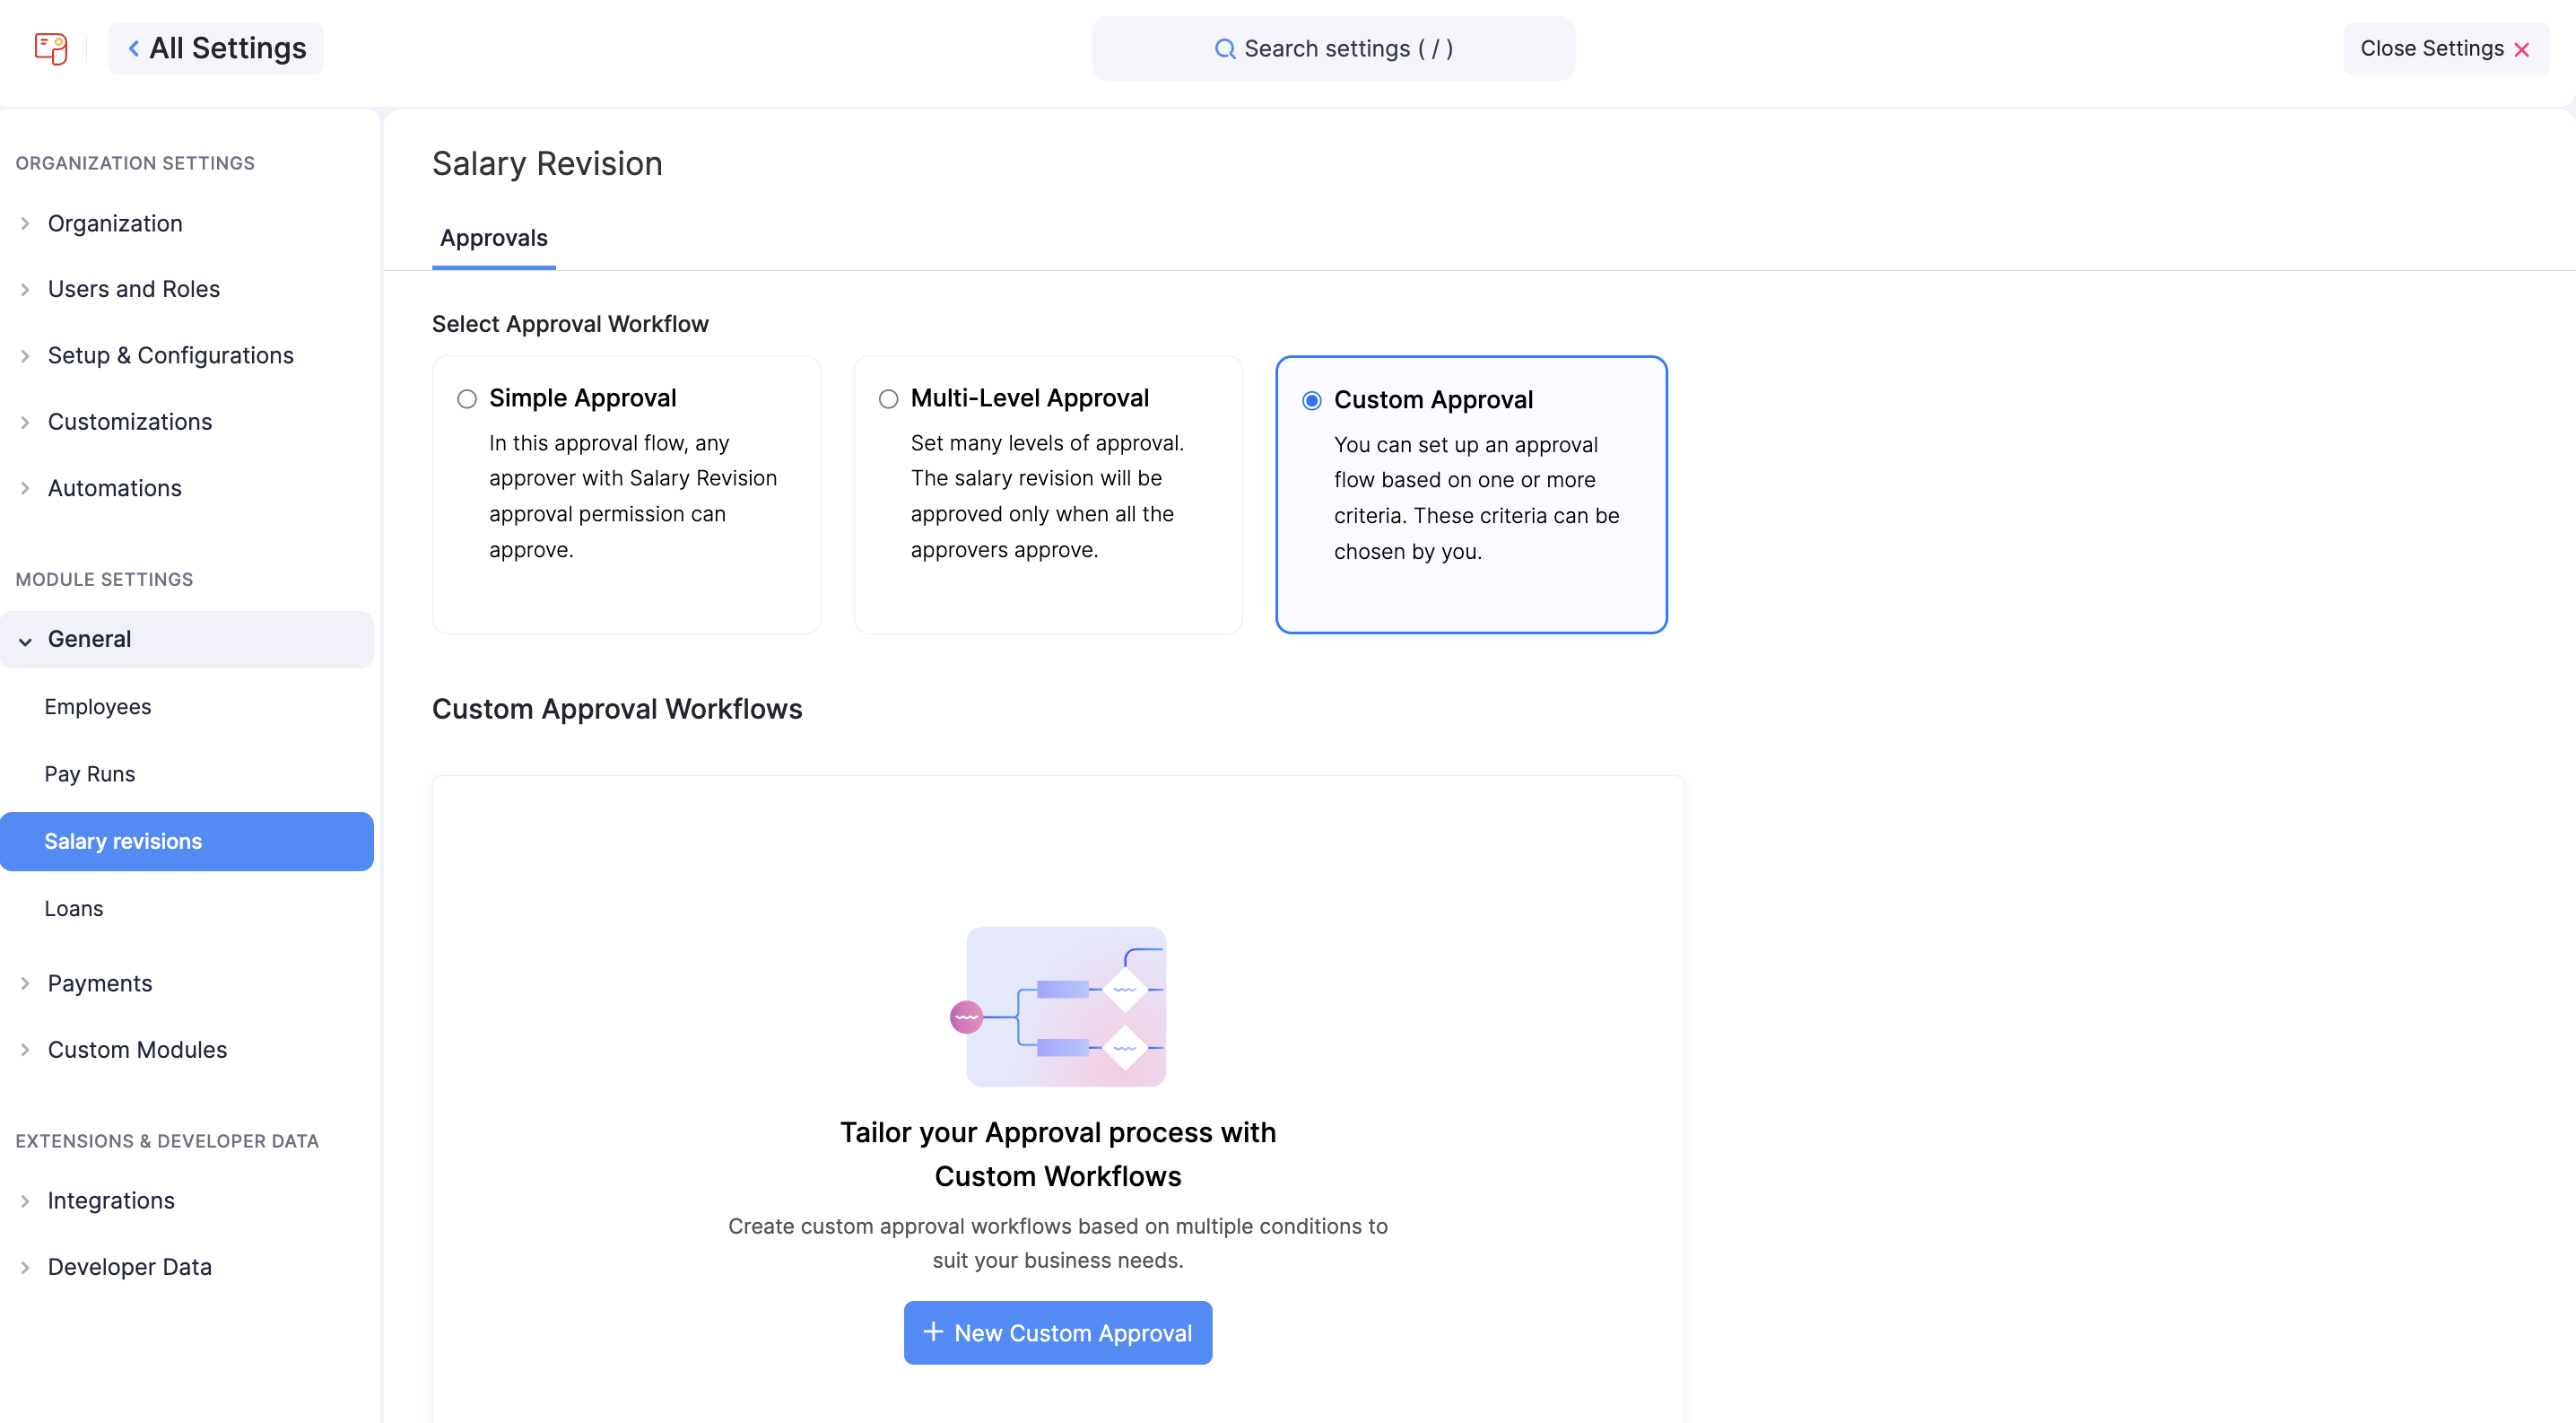The width and height of the screenshot is (2576, 1423).
Task: Click the red X close icon
Action: point(2521,50)
